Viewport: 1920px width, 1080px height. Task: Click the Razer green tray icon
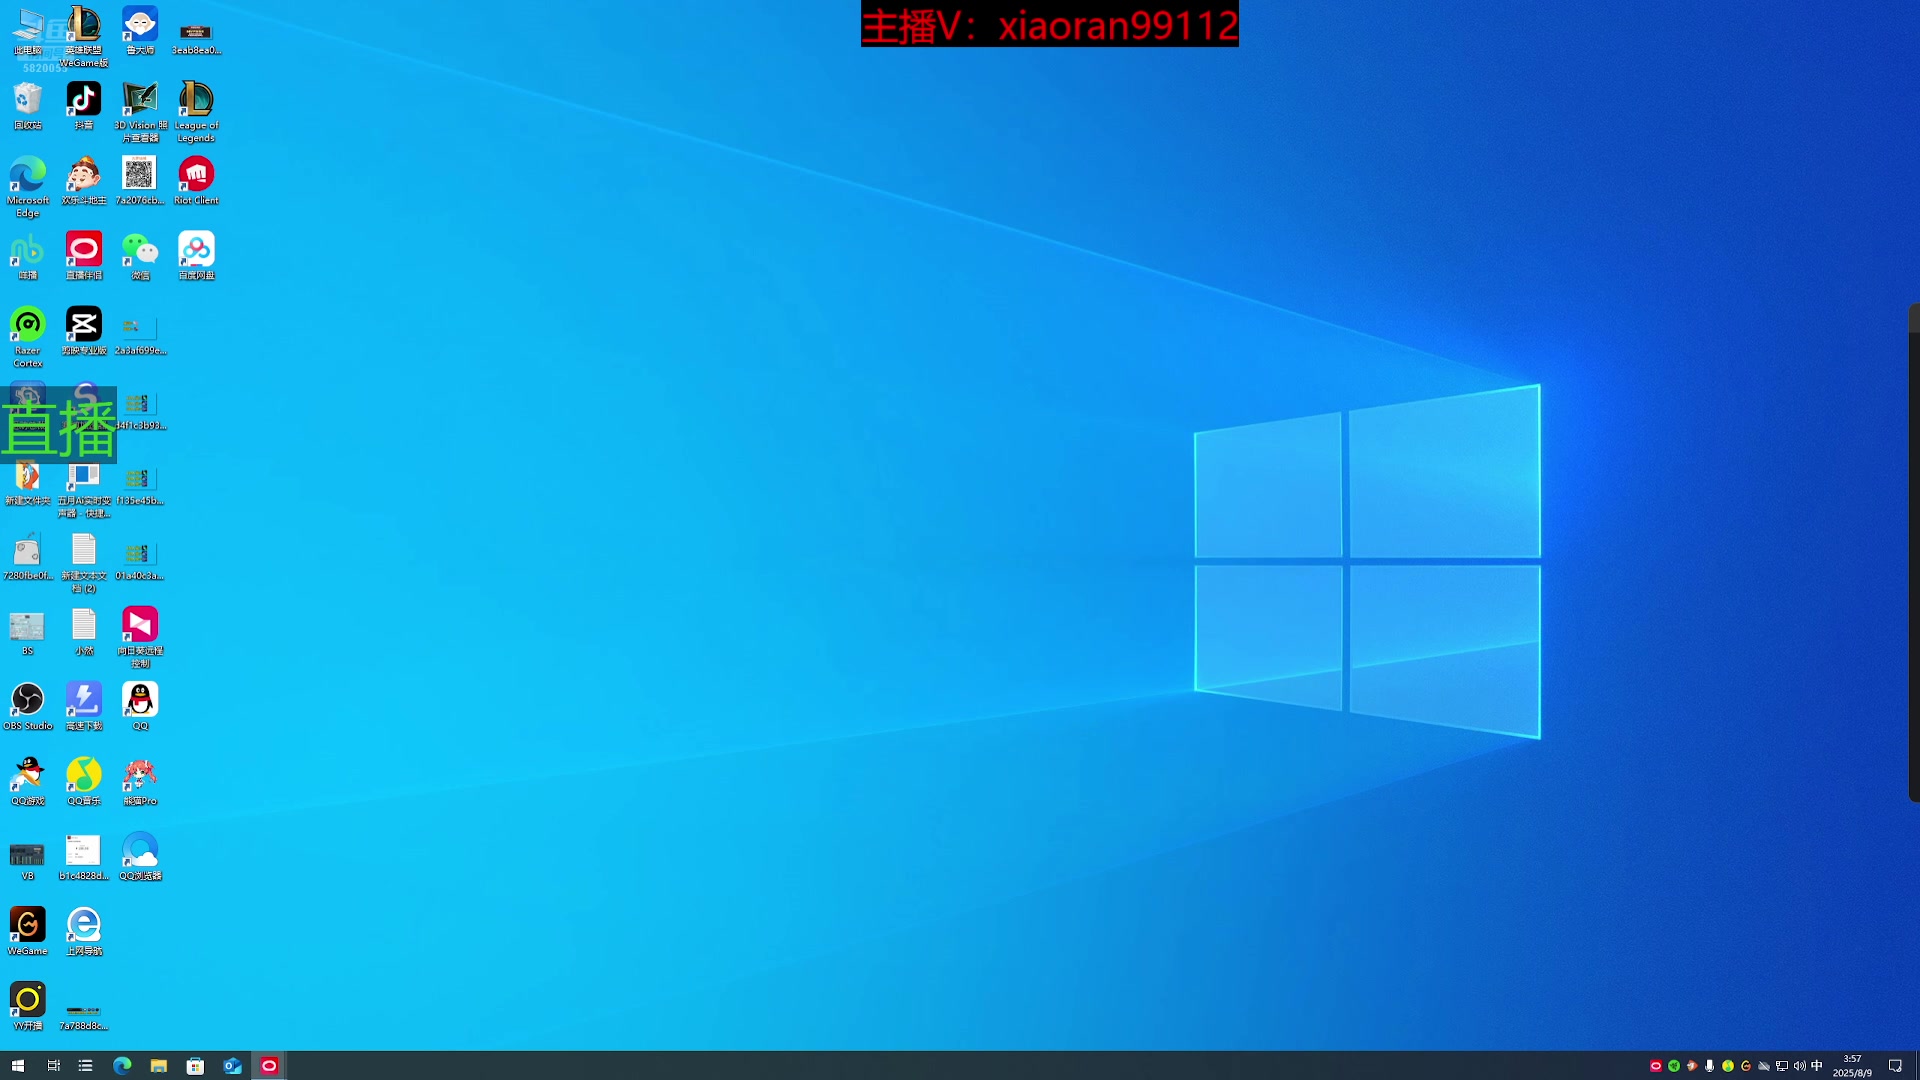tap(1674, 1066)
